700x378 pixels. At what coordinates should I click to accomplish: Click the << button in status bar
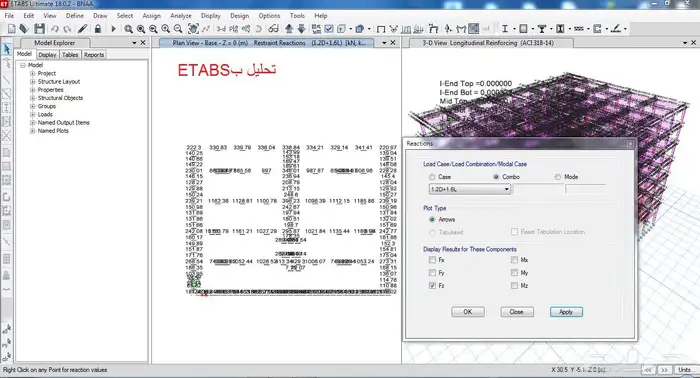[x=648, y=370]
